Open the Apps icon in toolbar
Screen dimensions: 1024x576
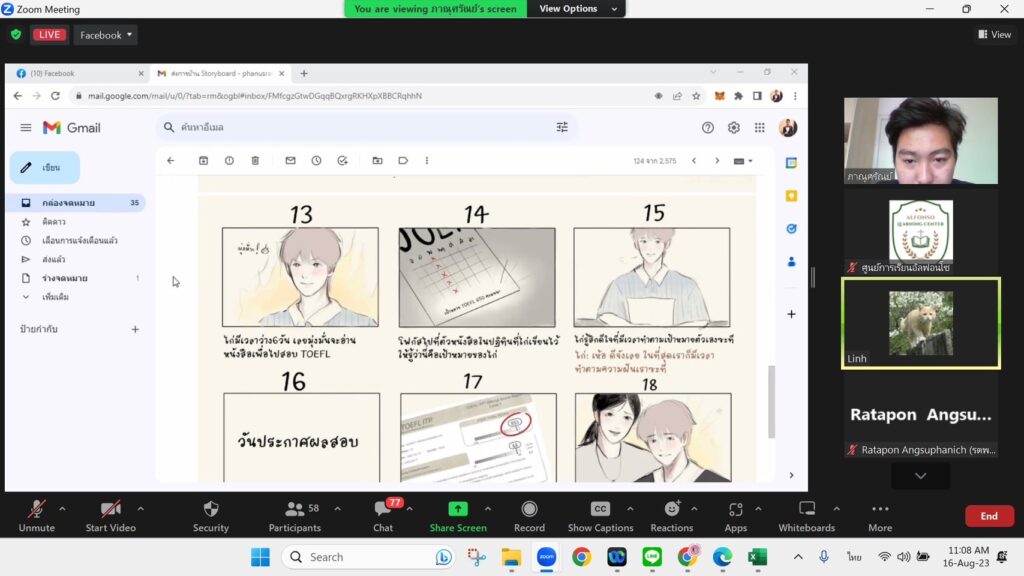pyautogui.click(x=735, y=509)
